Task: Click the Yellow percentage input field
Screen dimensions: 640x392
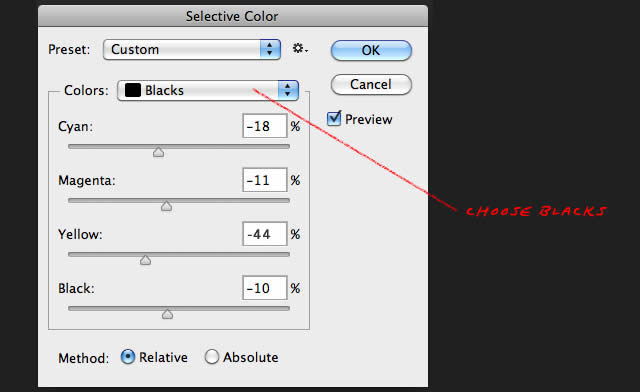Action: click(265, 234)
